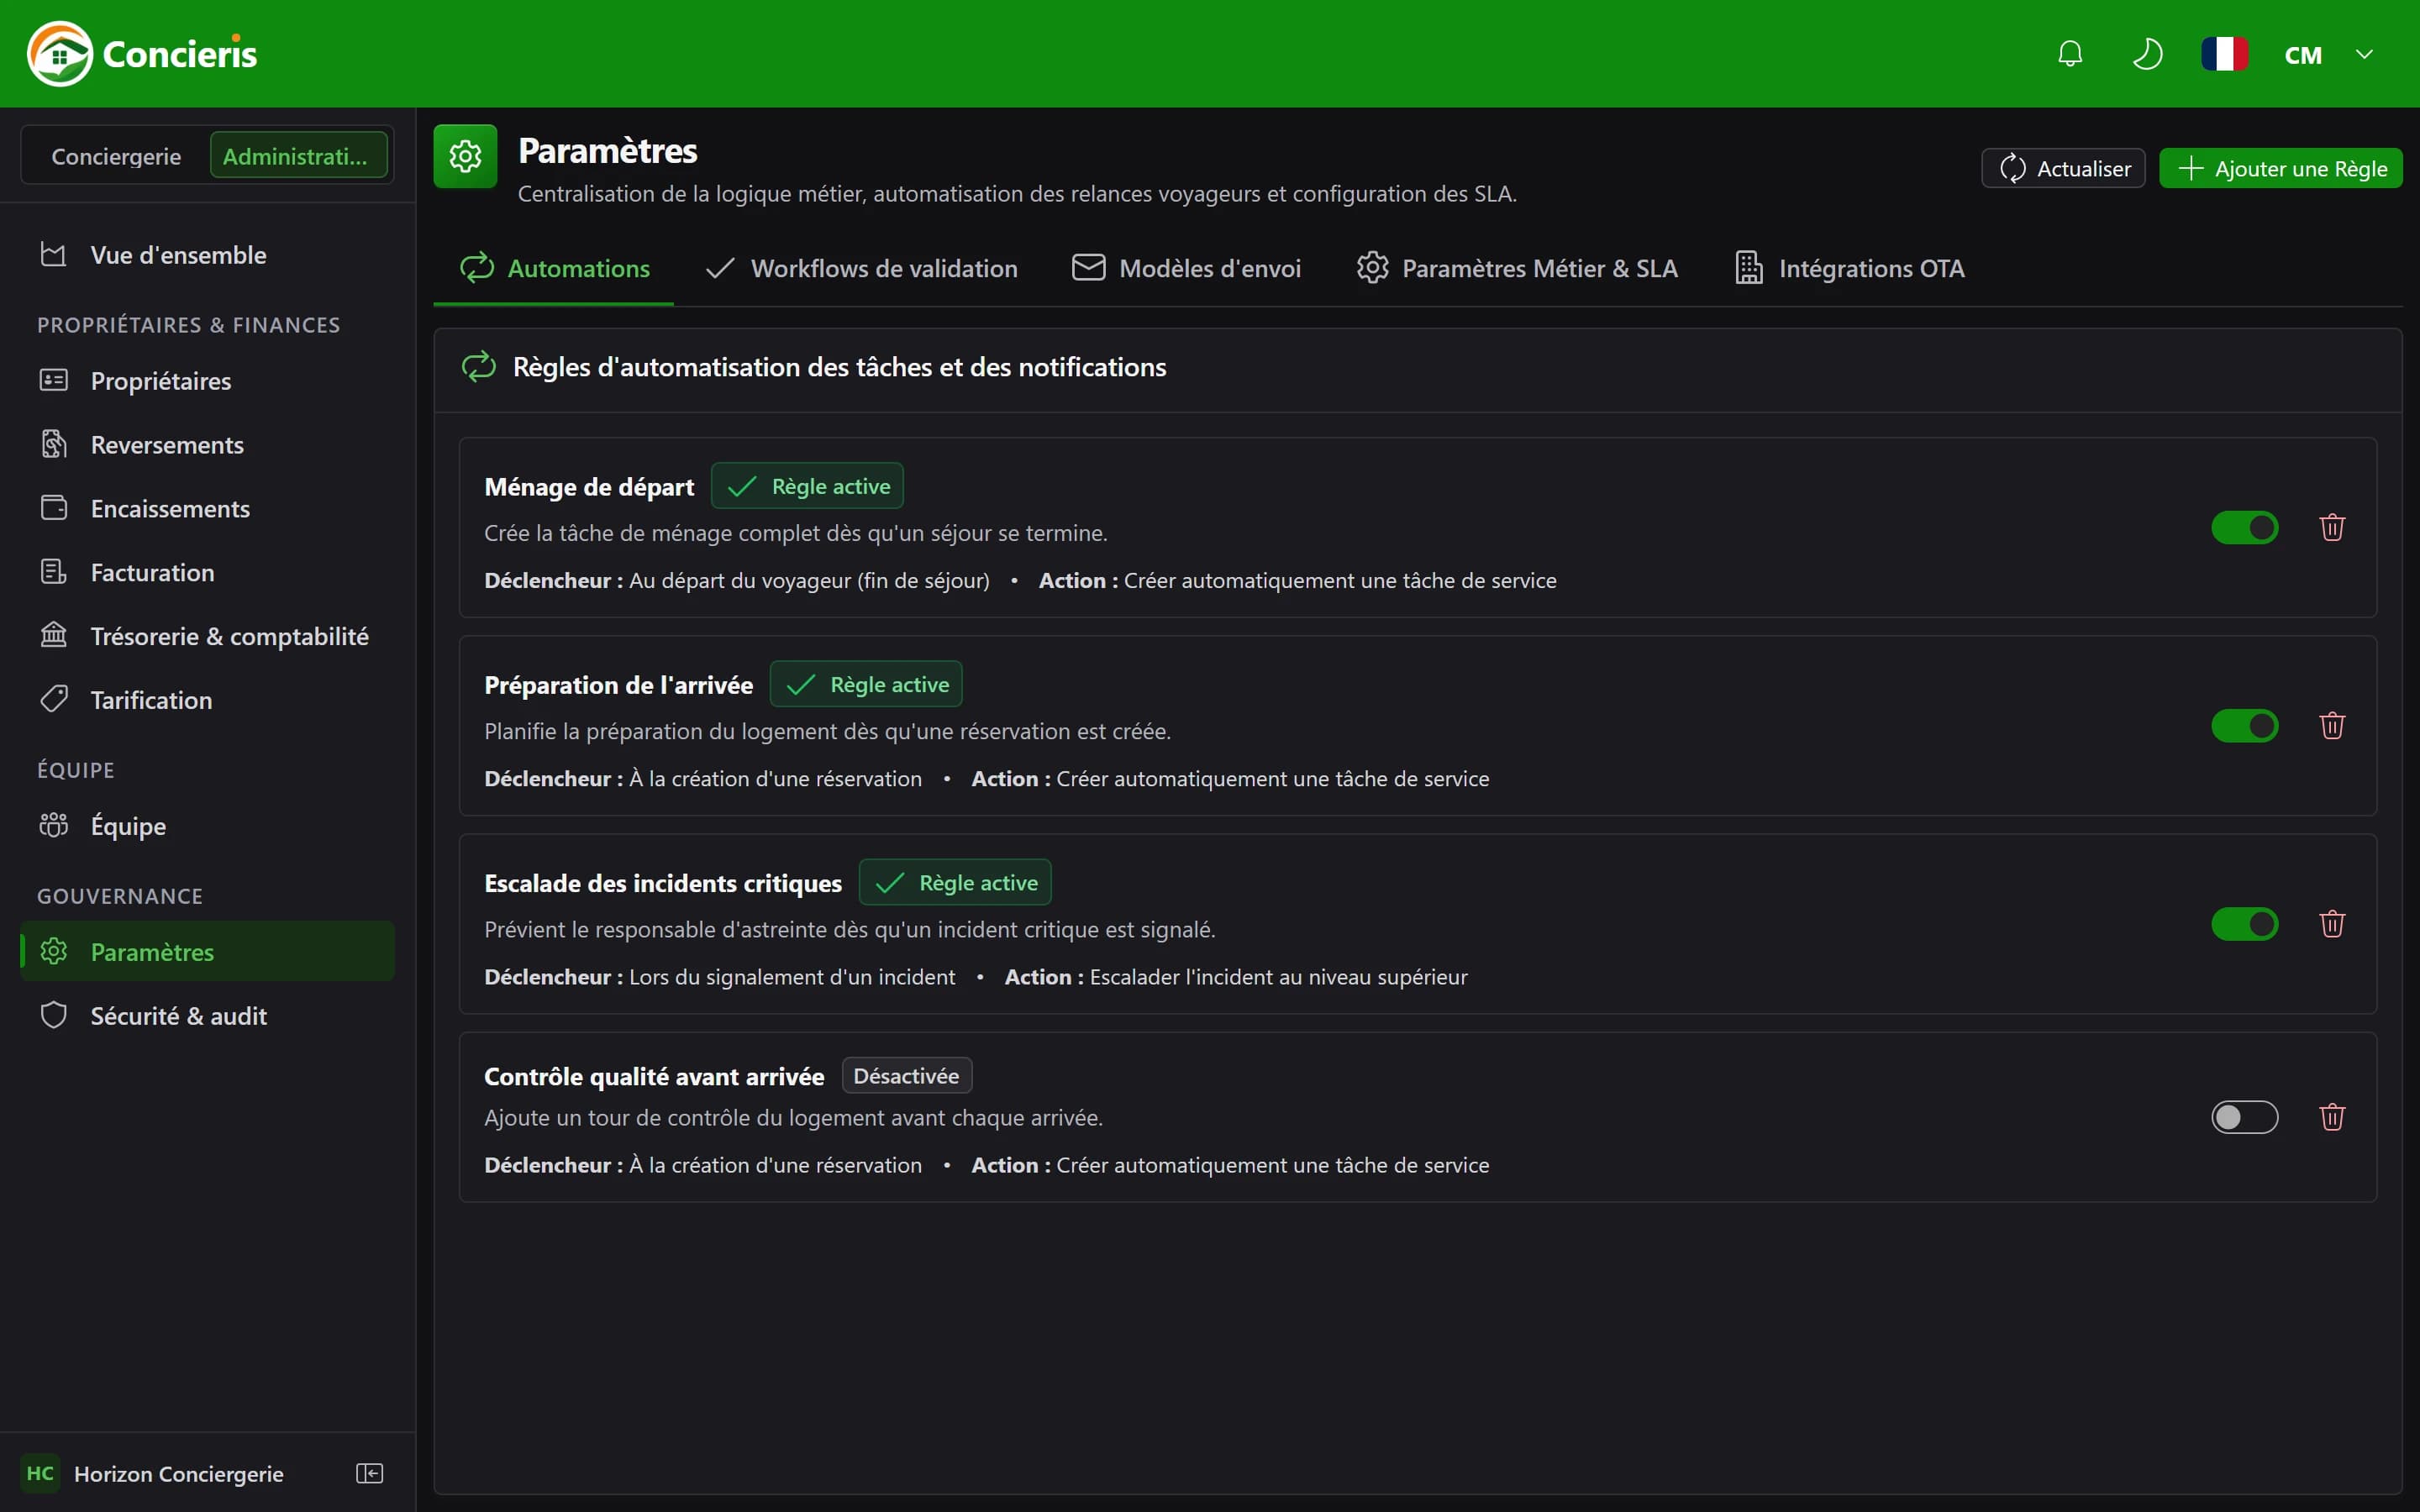Disable the Ménage de départ toggle
2420x1512 pixels.
(2244, 527)
